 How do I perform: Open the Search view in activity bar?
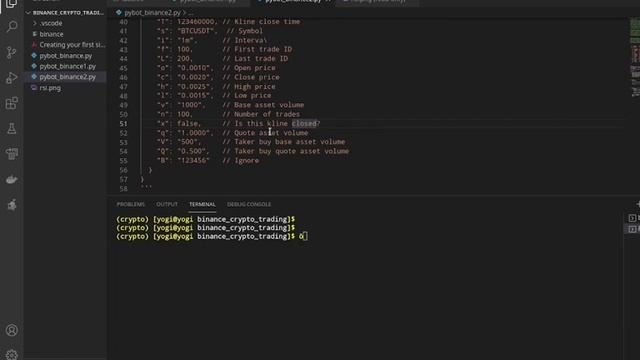coord(11,27)
